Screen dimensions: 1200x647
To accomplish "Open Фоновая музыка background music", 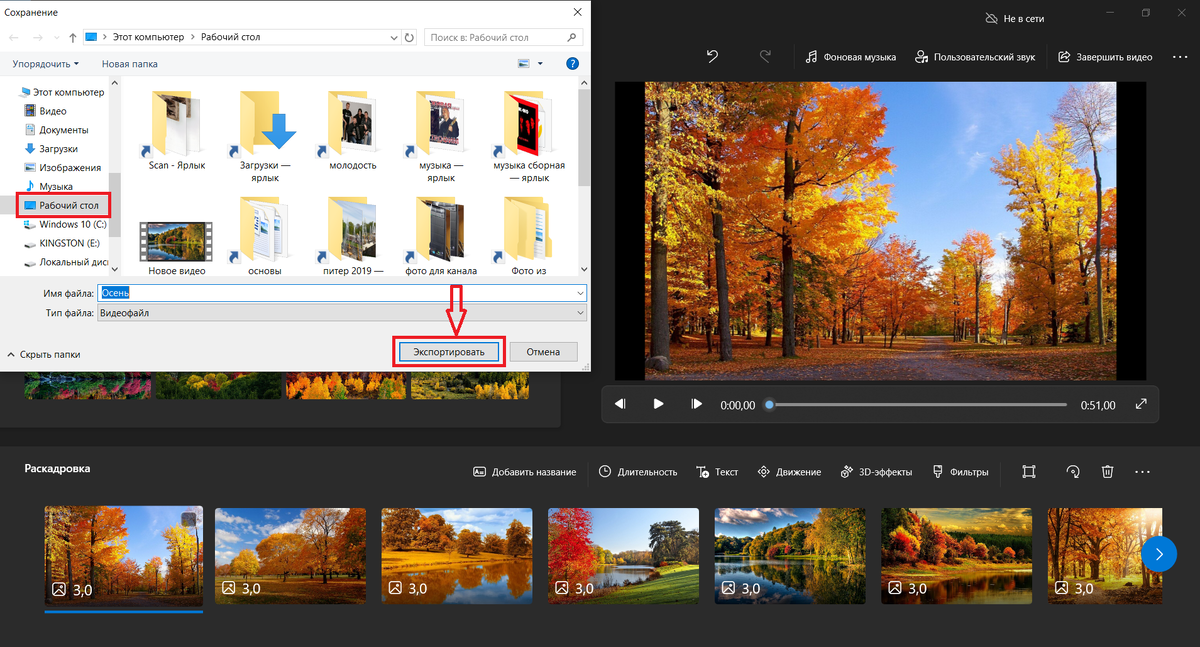I will (851, 57).
